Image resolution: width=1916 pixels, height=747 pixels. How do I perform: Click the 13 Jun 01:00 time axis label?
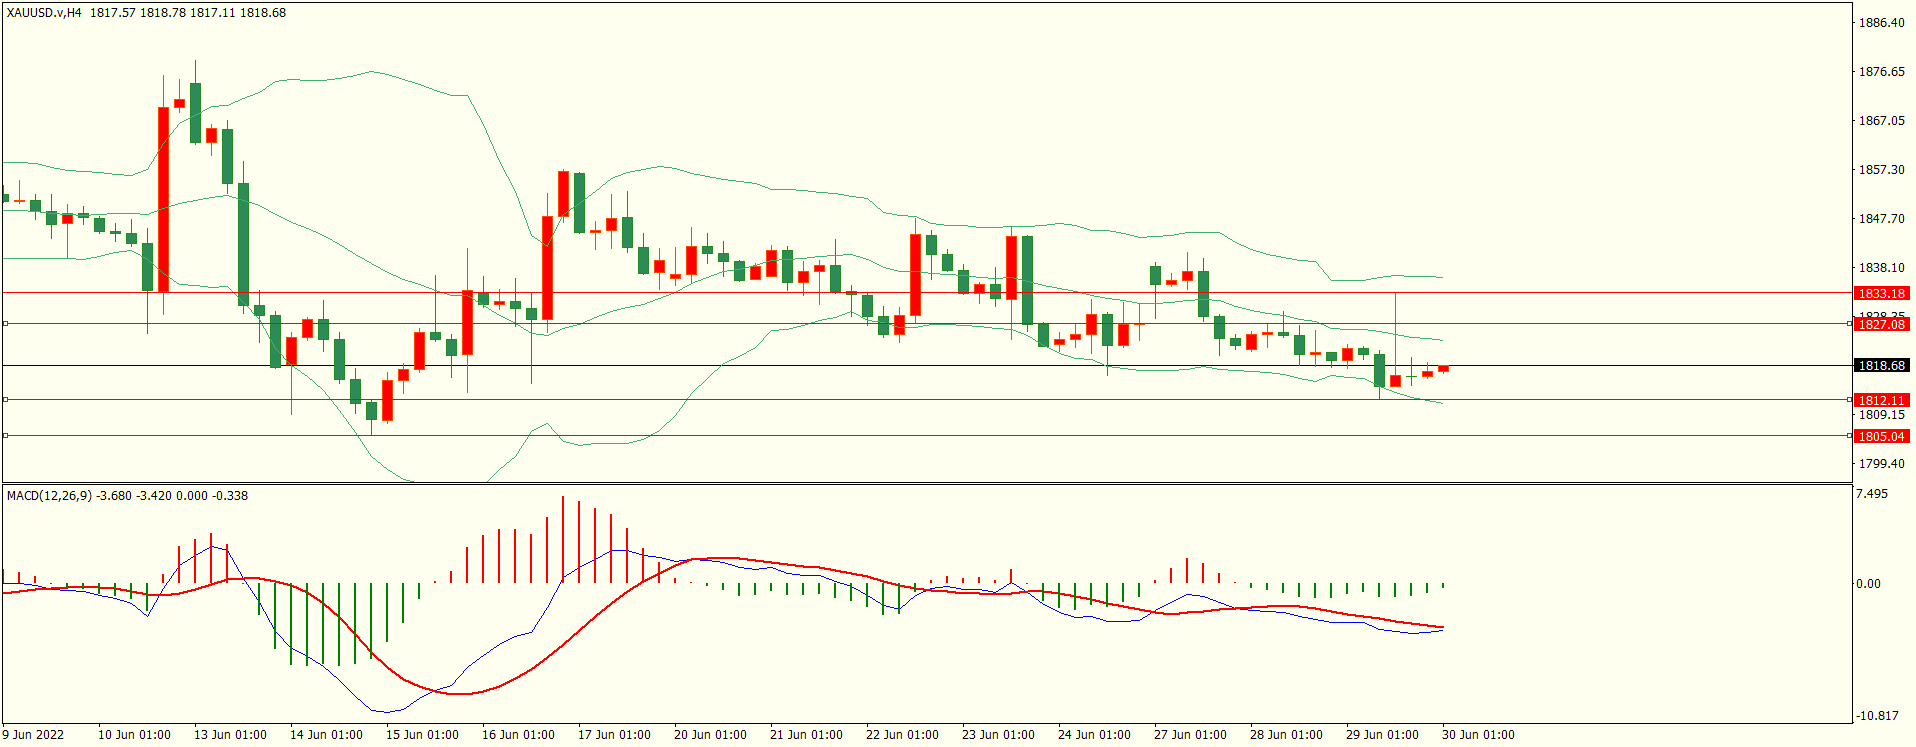coord(230,735)
